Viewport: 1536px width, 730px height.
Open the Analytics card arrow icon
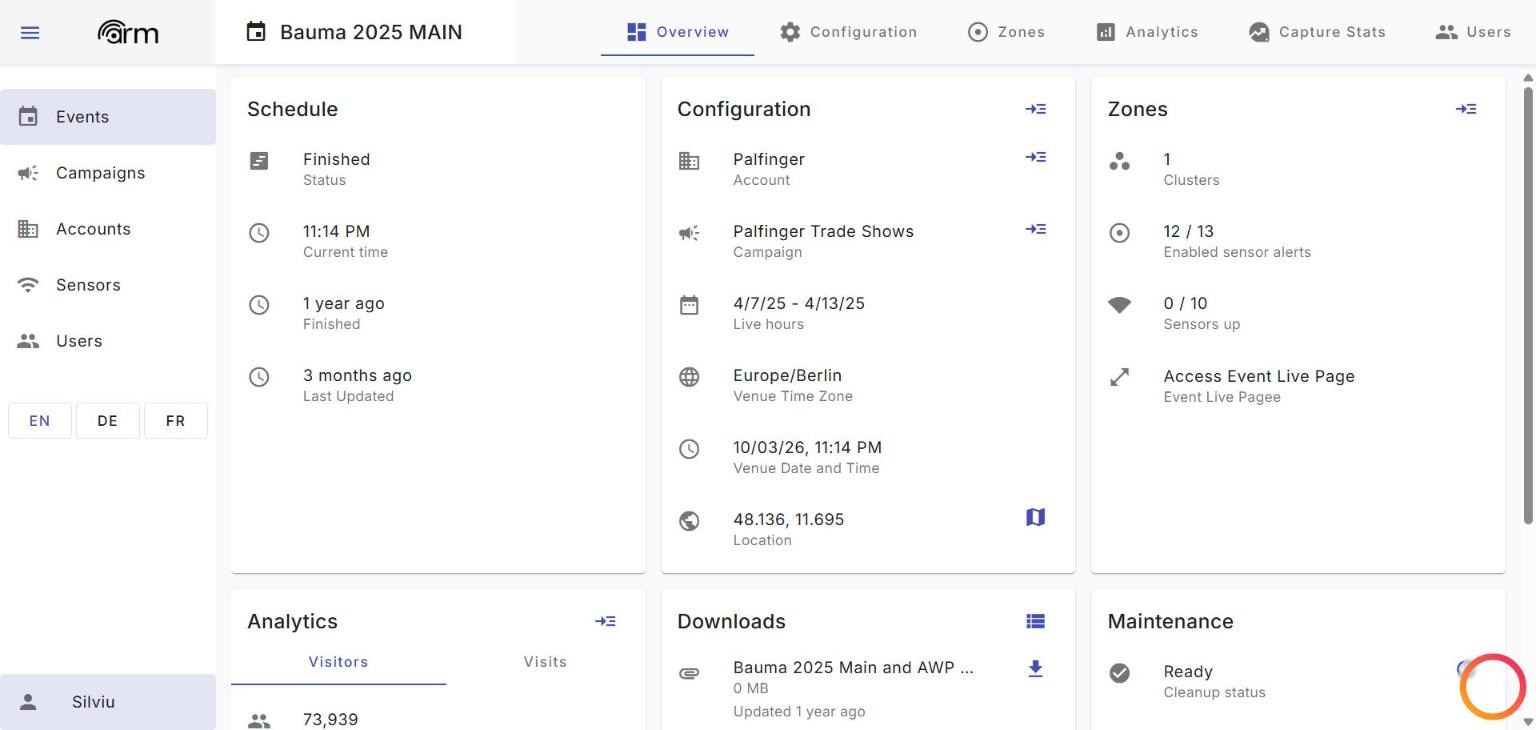pyautogui.click(x=605, y=621)
